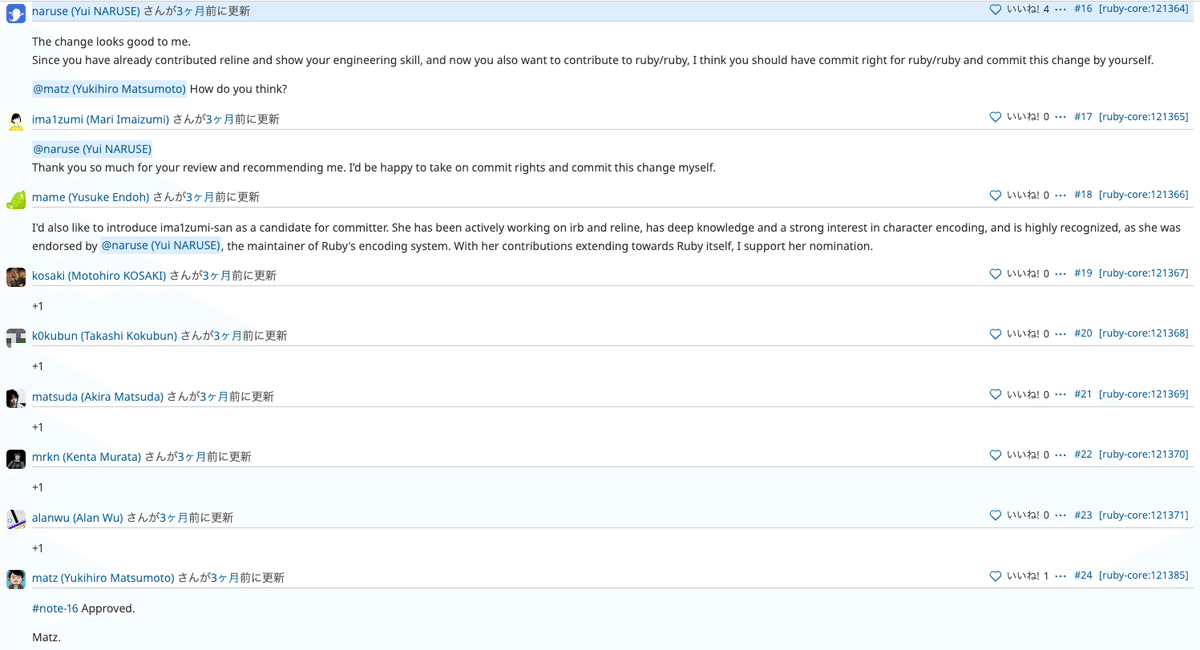This screenshot has width=1200, height=650.
Task: Toggle like on matz's Approved comment #24
Action: click(995, 576)
